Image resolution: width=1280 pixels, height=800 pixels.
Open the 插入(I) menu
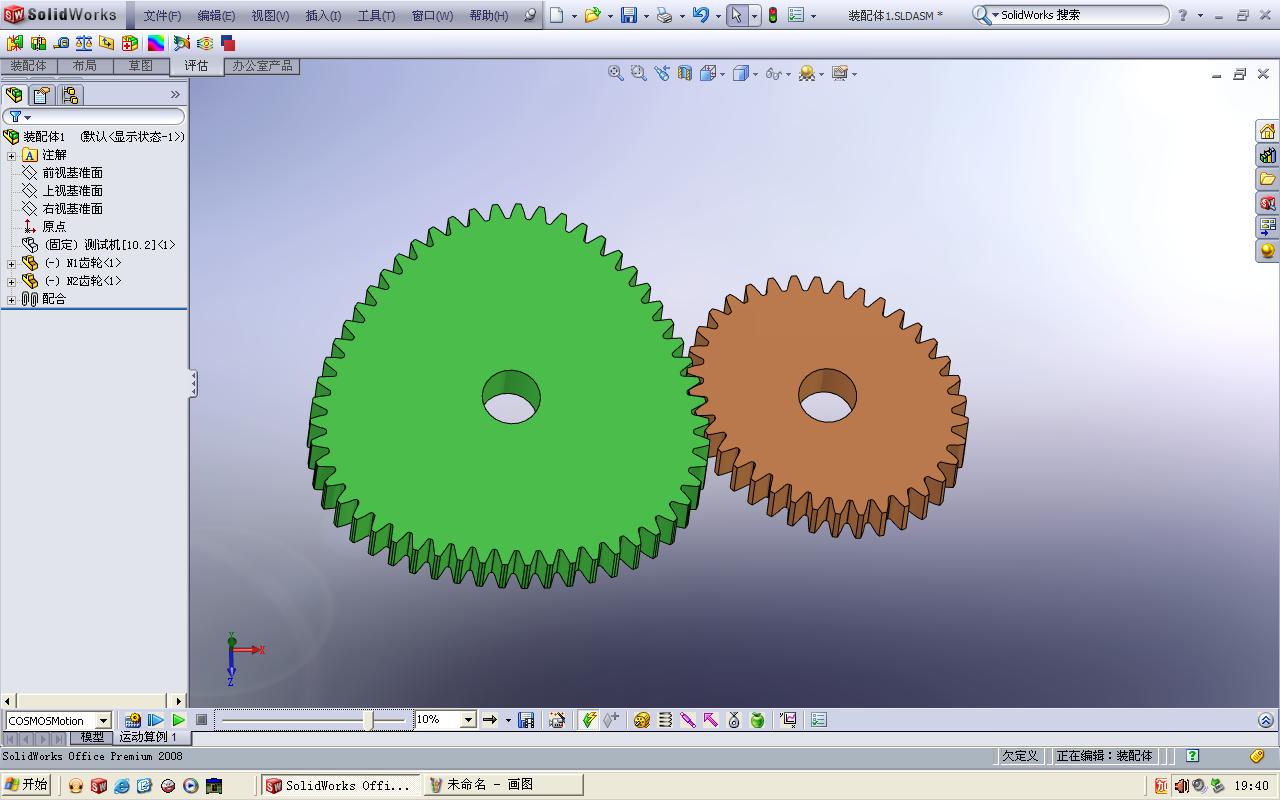point(323,15)
